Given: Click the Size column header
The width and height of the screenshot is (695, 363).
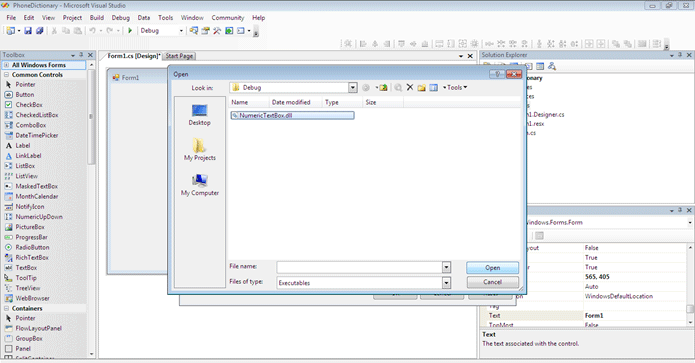Looking at the screenshot, I should click(x=383, y=102).
